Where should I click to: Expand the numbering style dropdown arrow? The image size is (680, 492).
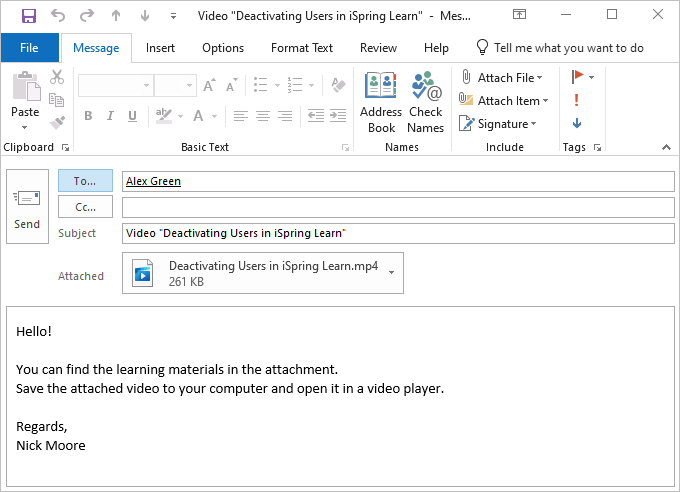coord(311,85)
